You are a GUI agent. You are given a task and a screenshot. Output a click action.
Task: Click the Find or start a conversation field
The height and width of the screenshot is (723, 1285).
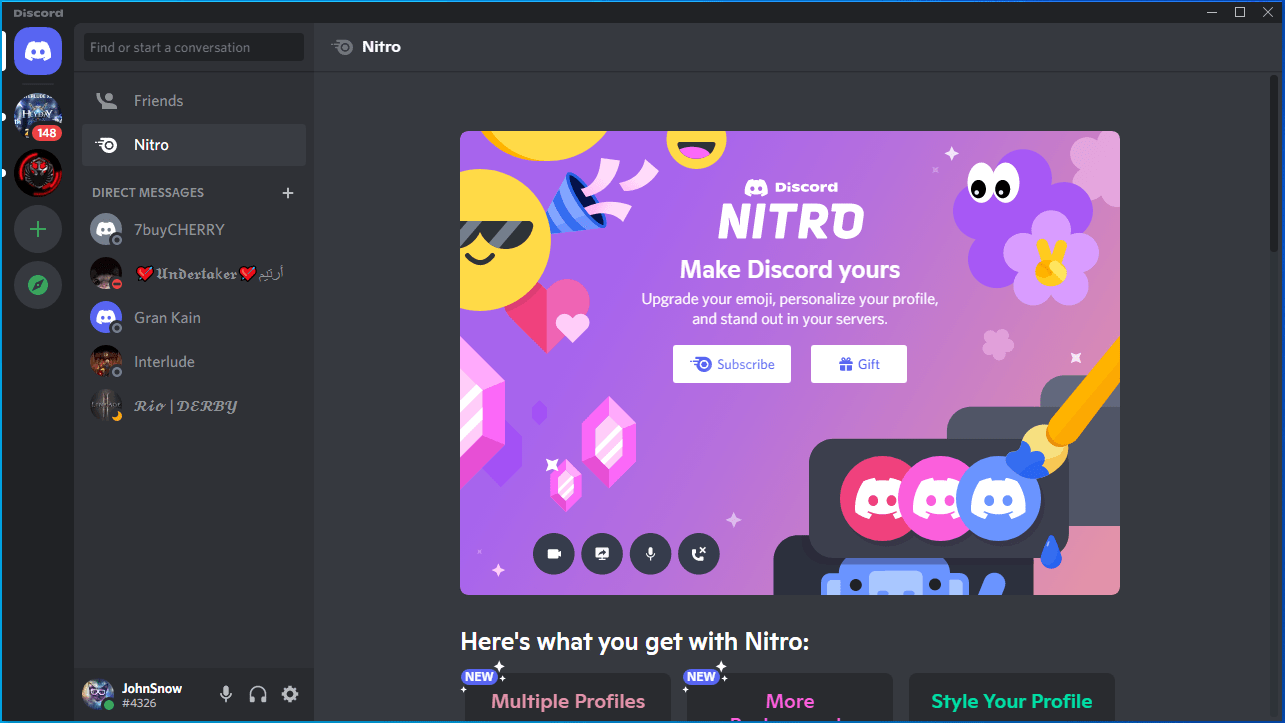pos(193,47)
